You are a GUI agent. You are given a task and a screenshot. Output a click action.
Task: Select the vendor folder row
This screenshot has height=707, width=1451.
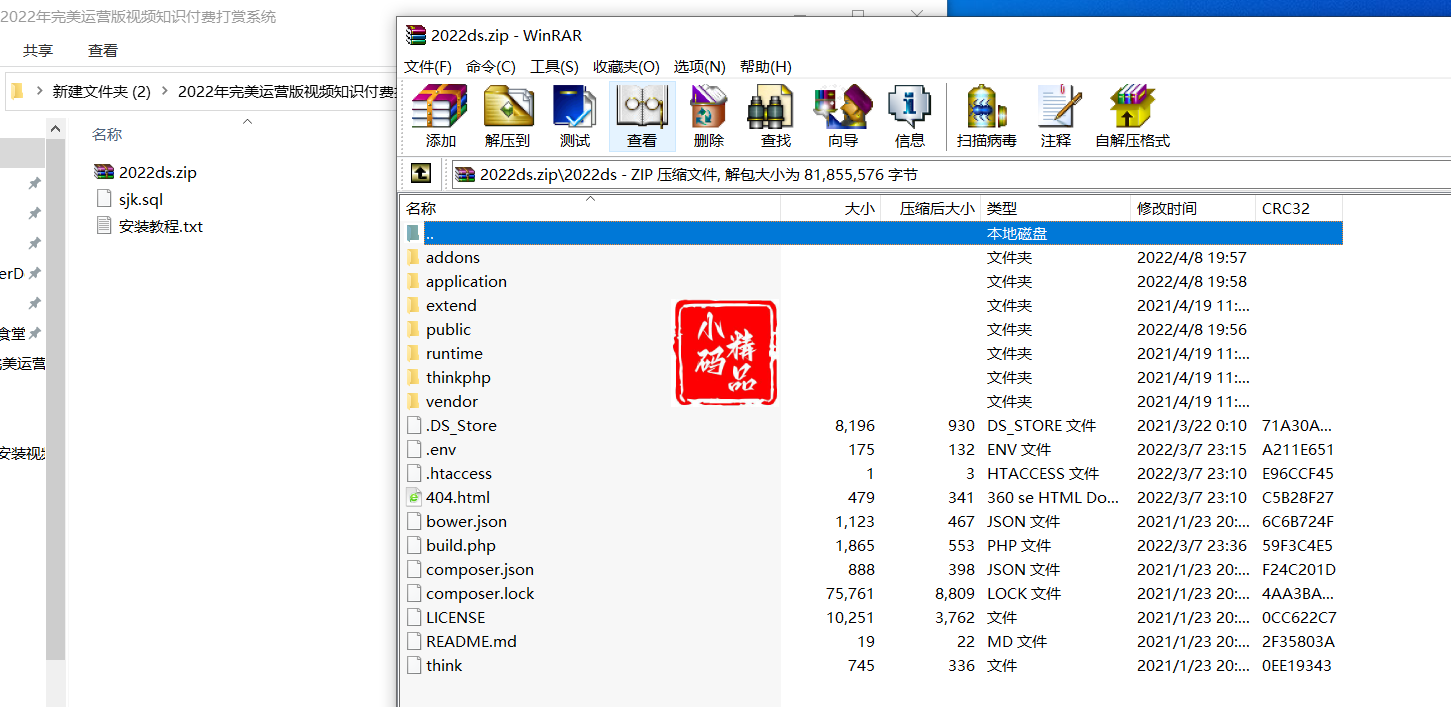point(871,401)
